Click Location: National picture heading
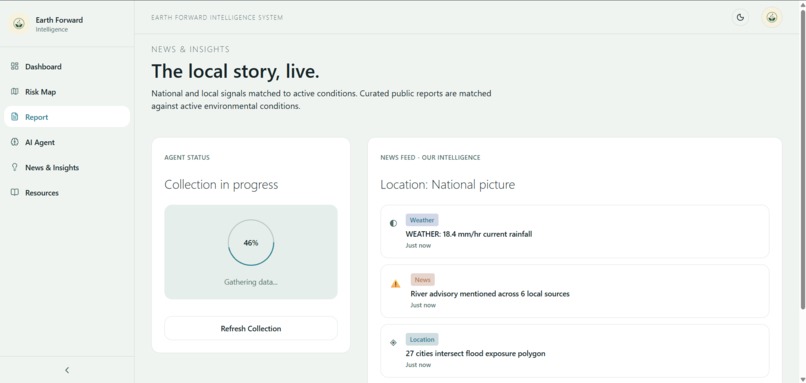The image size is (806, 383). coord(447,185)
